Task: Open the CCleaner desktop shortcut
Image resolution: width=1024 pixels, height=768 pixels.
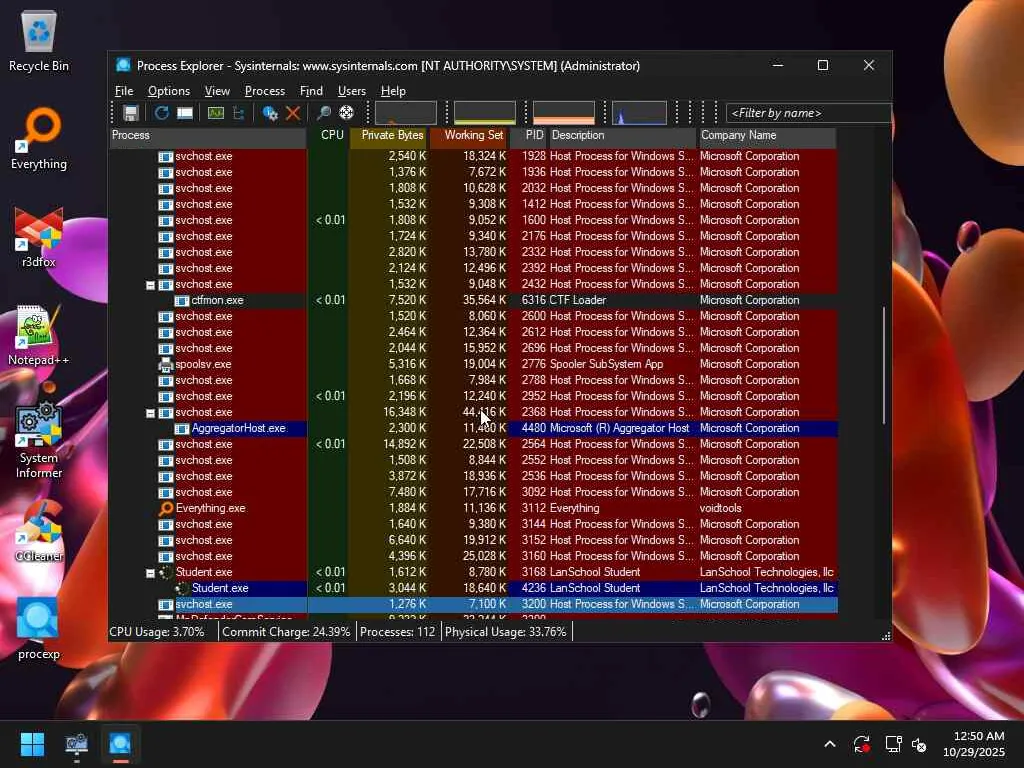Action: (x=39, y=530)
